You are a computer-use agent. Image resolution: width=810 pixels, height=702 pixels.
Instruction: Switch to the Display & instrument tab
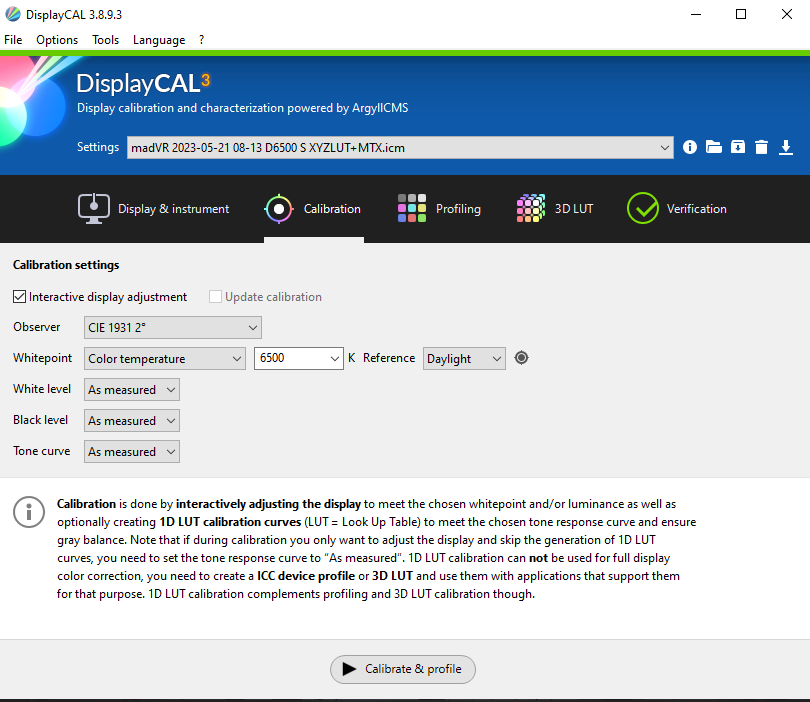(153, 209)
